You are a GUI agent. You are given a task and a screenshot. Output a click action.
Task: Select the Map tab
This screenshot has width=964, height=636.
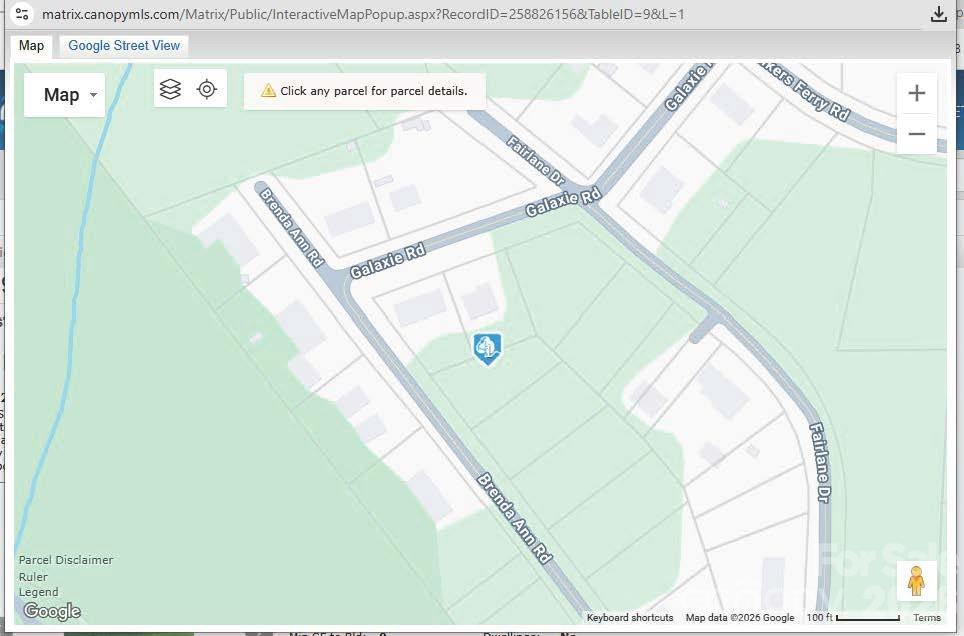(x=32, y=45)
